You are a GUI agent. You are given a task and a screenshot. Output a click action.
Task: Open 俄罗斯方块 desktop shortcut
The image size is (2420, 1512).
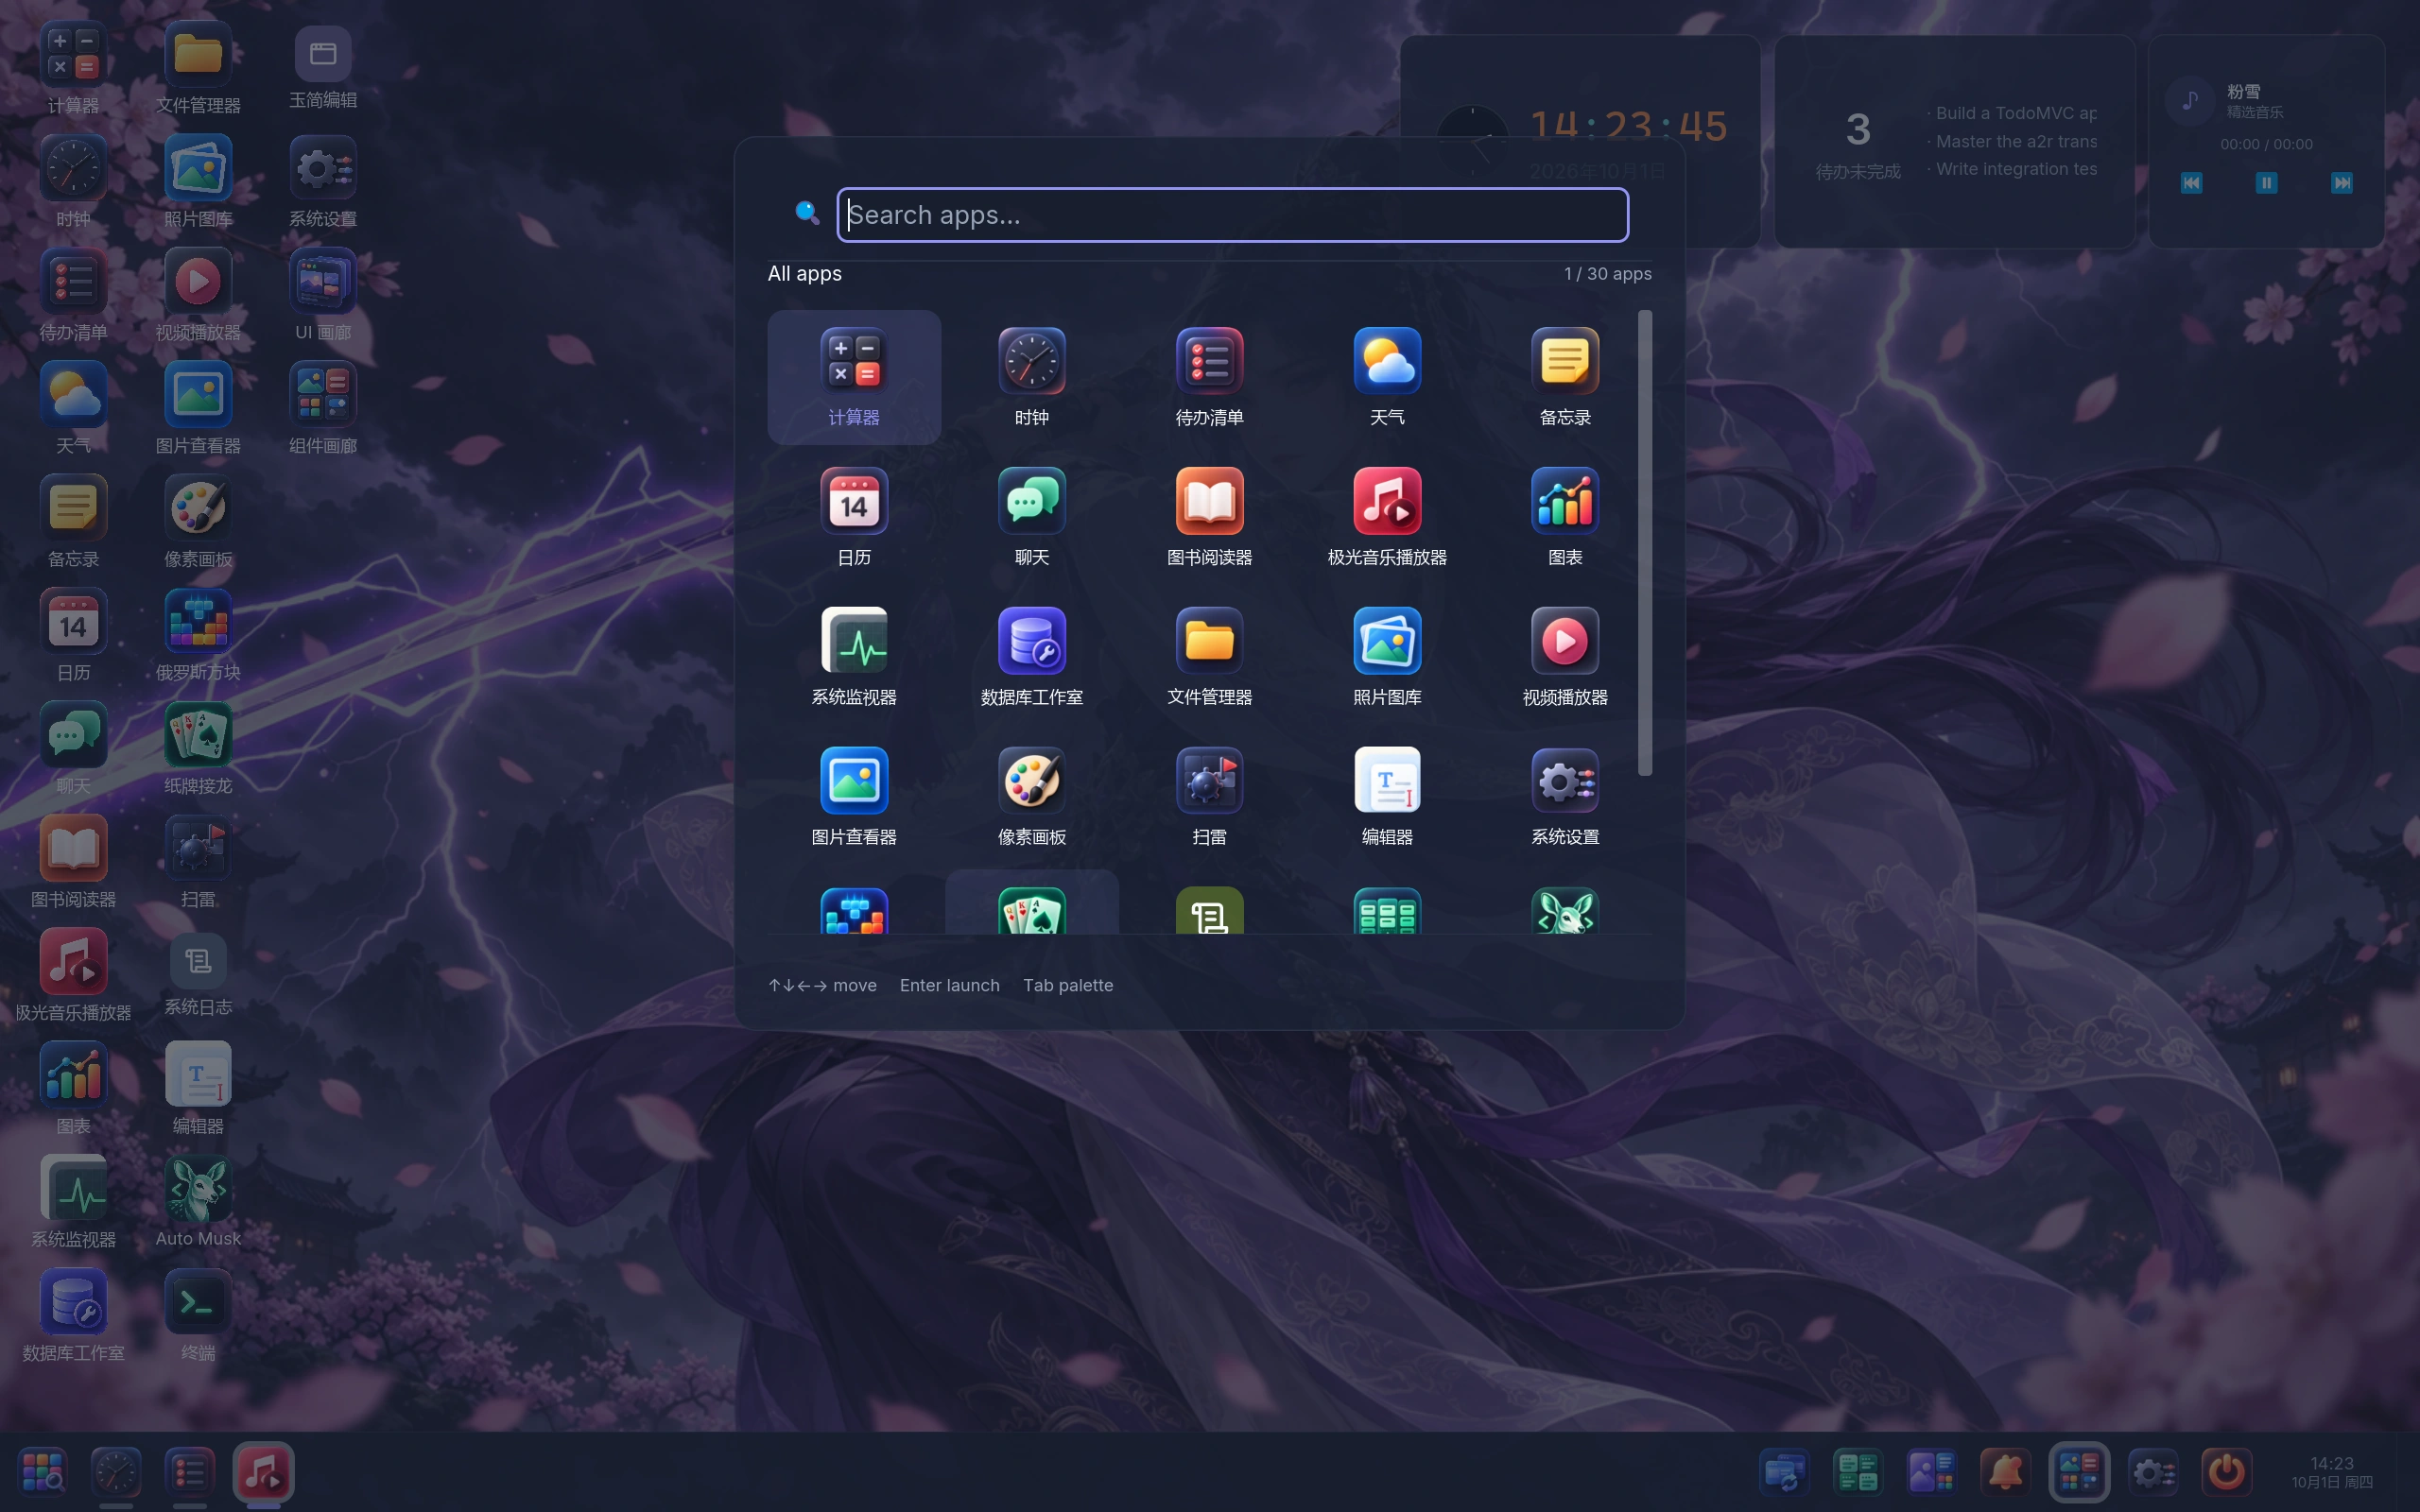coord(198,635)
